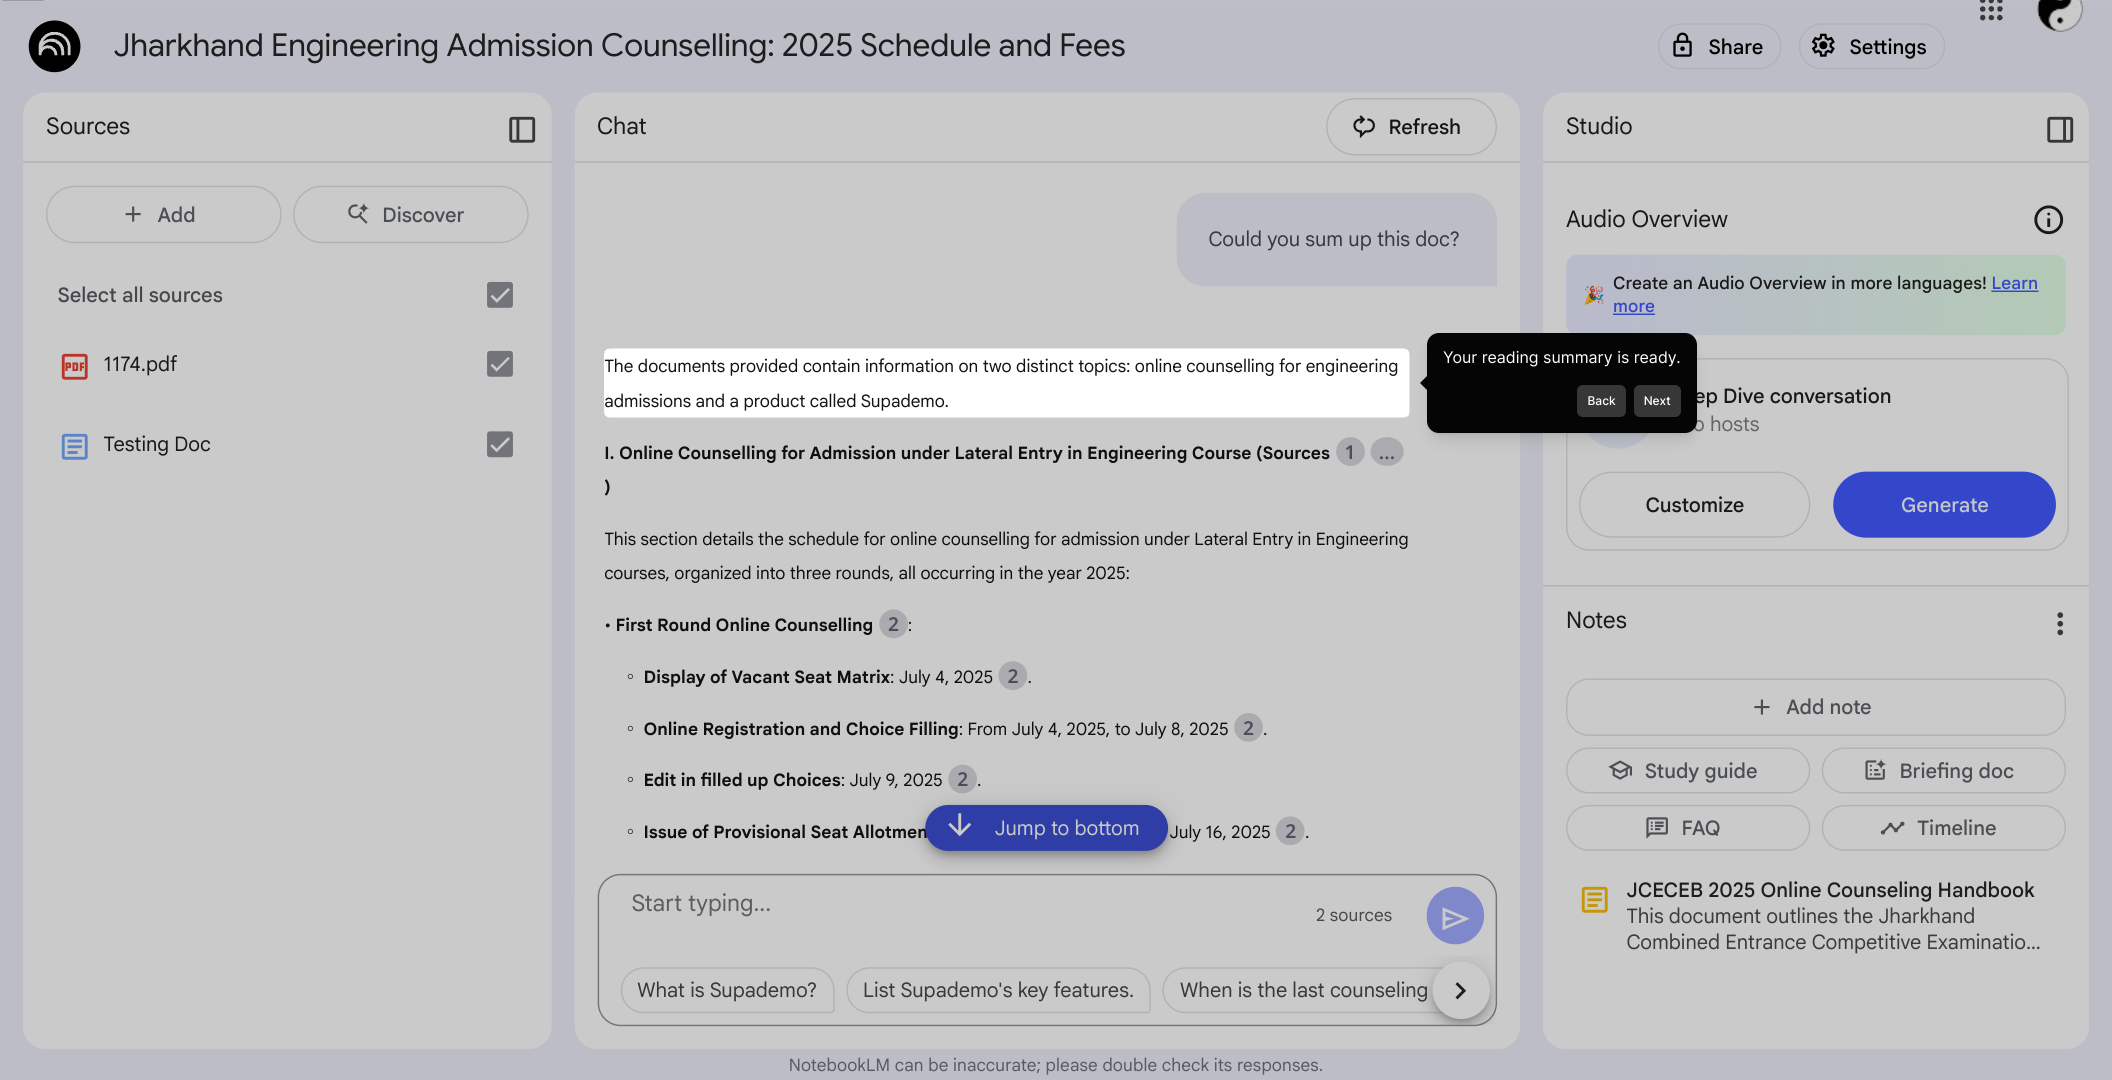
Task: Click the Testing Doc document icon
Action: tap(75, 446)
